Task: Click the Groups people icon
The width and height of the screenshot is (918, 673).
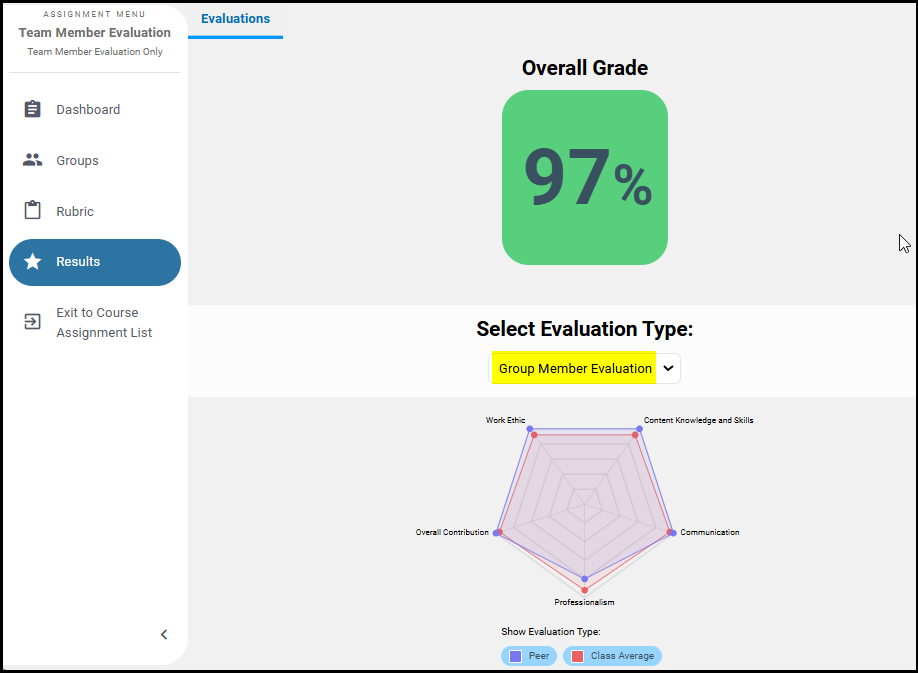Action: 33,160
